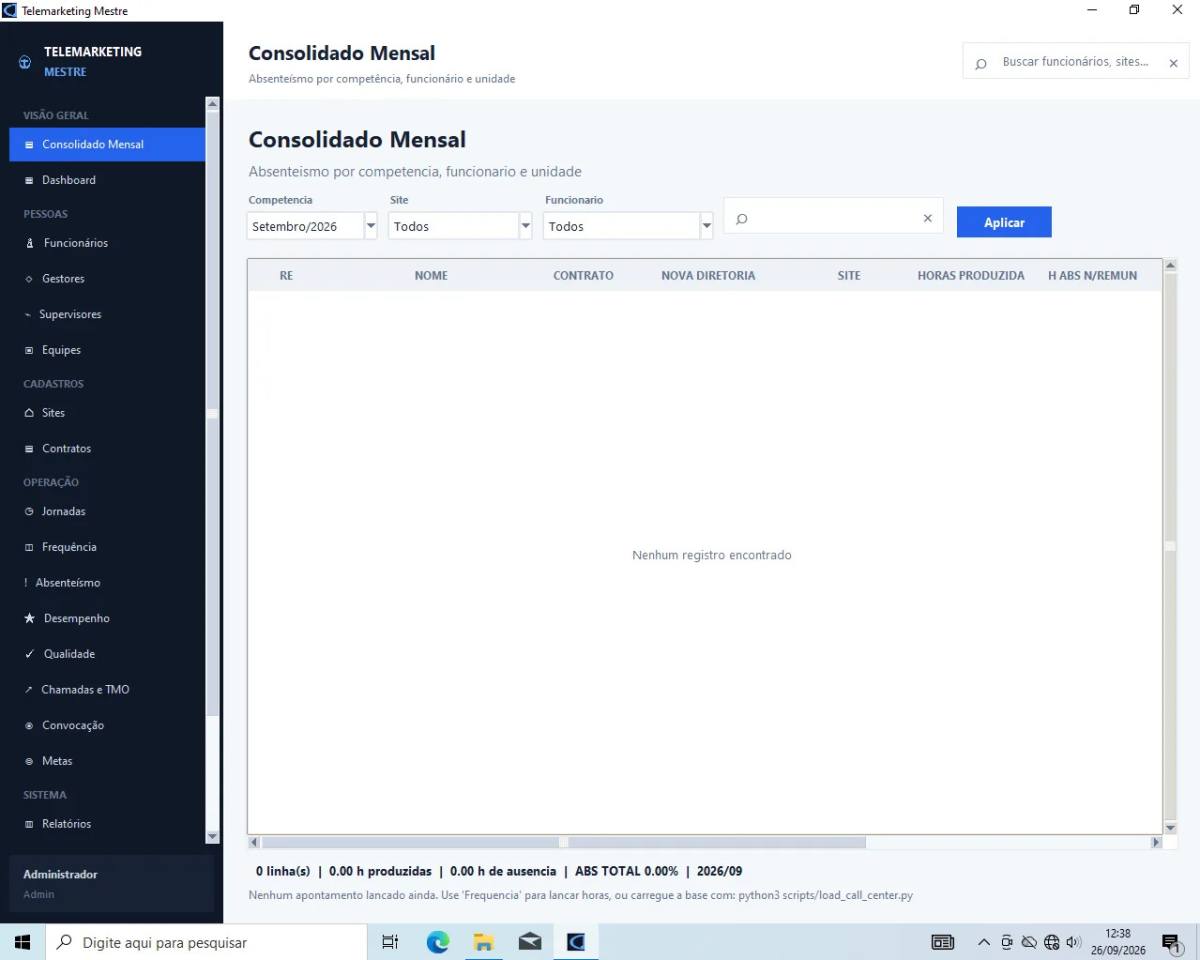Click the search magnifier icon in top bar
Viewport: 1200px width, 960px height.
point(981,62)
